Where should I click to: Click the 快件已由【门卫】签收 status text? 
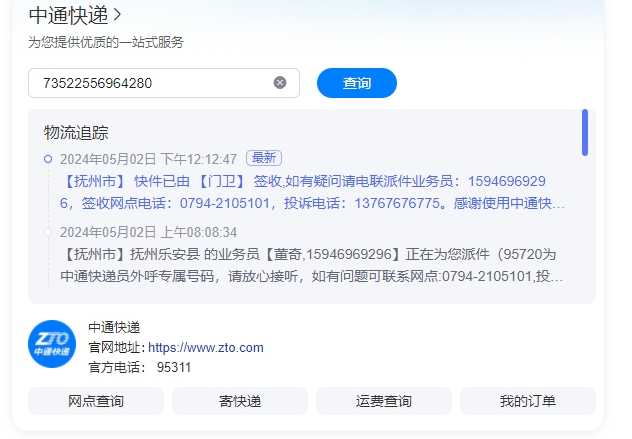312,192
